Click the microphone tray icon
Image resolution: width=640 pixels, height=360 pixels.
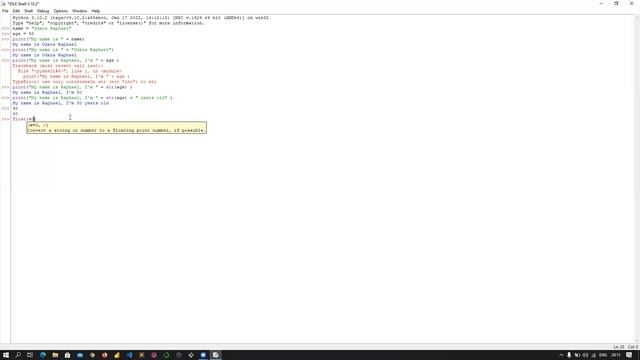pos(569,355)
